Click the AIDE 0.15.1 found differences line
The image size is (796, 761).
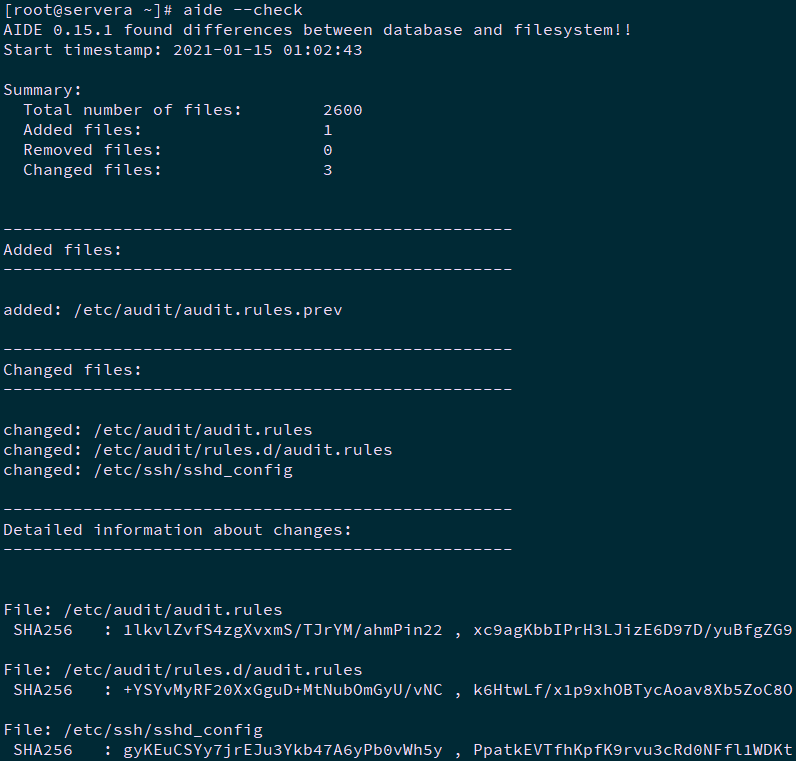pos(317,30)
